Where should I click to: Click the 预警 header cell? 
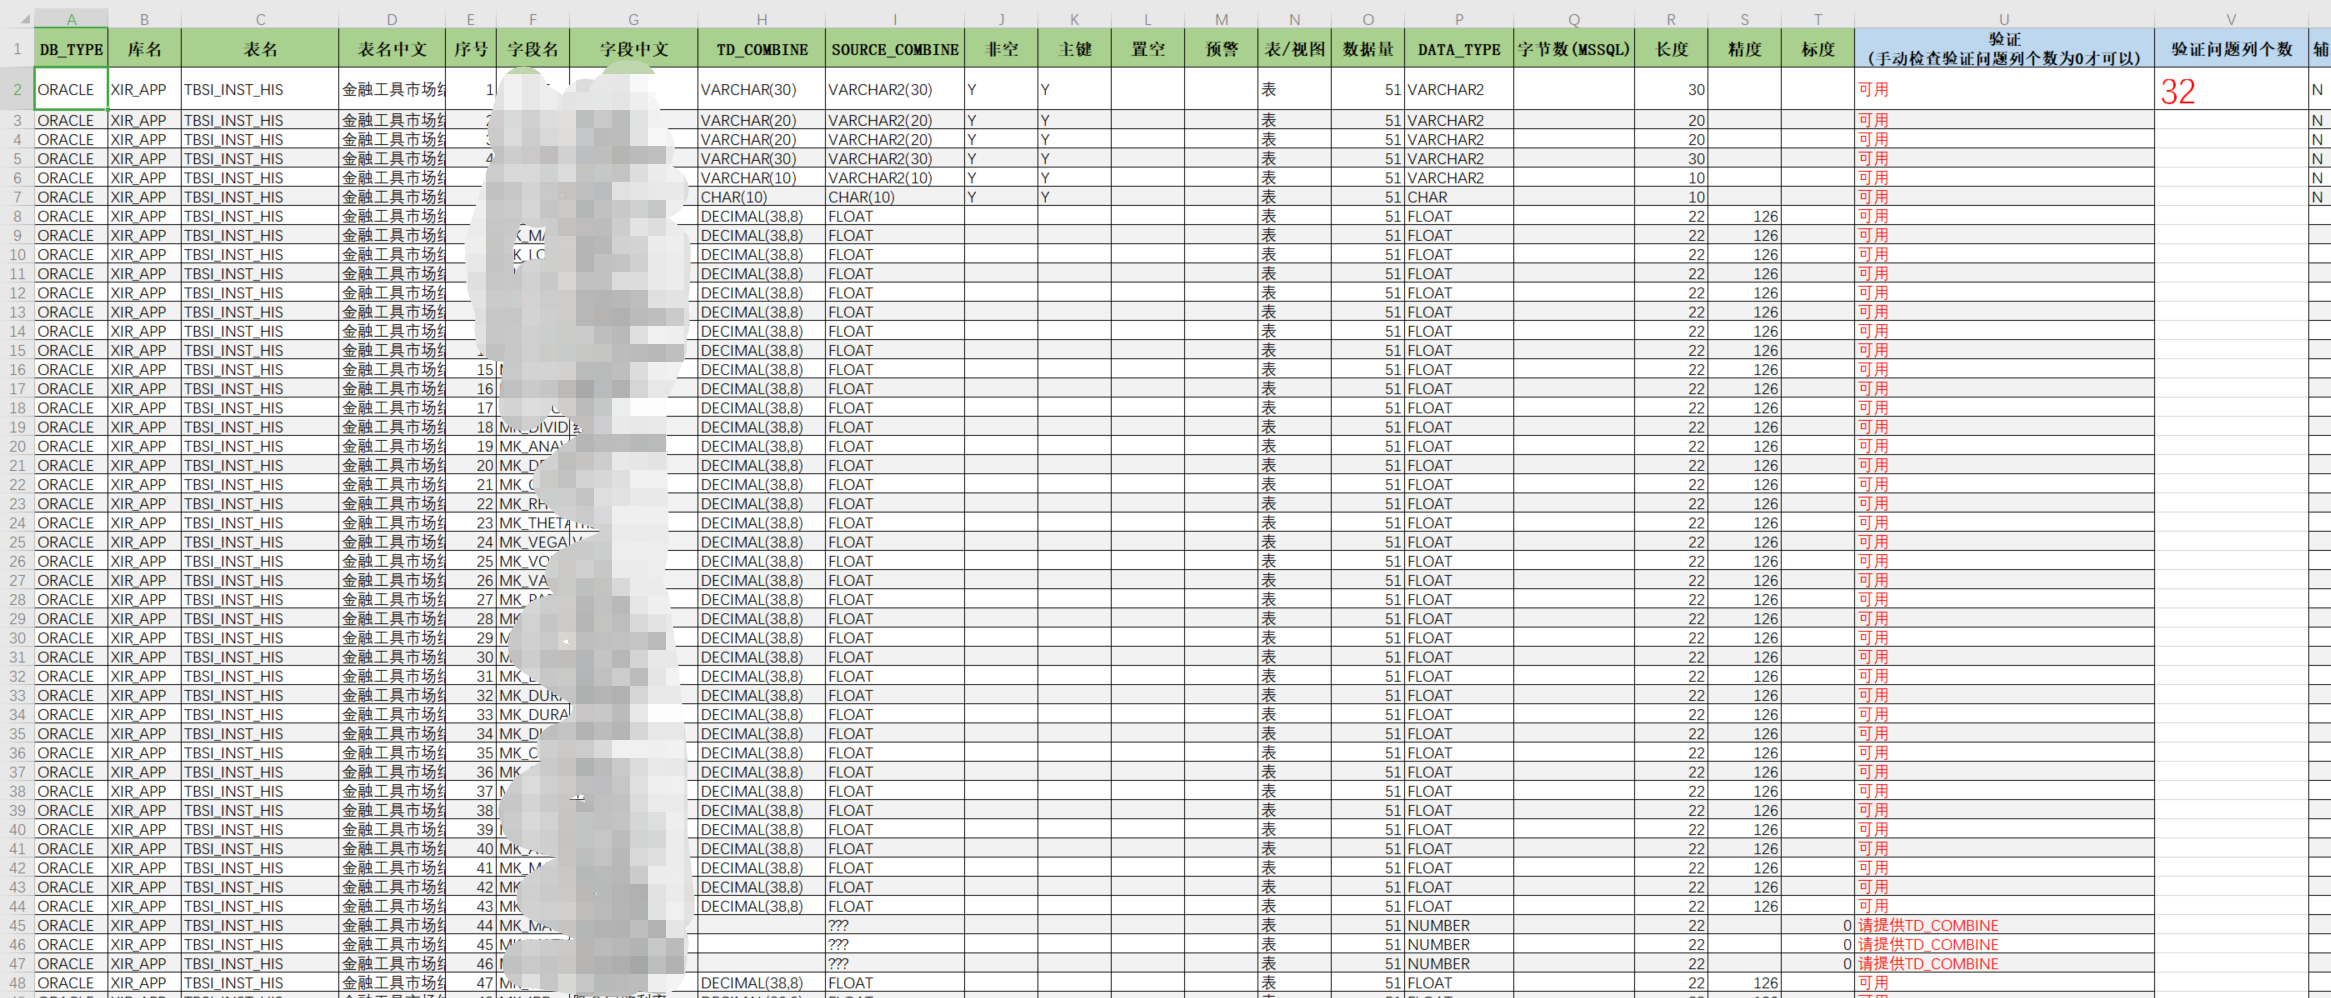pos(1221,48)
